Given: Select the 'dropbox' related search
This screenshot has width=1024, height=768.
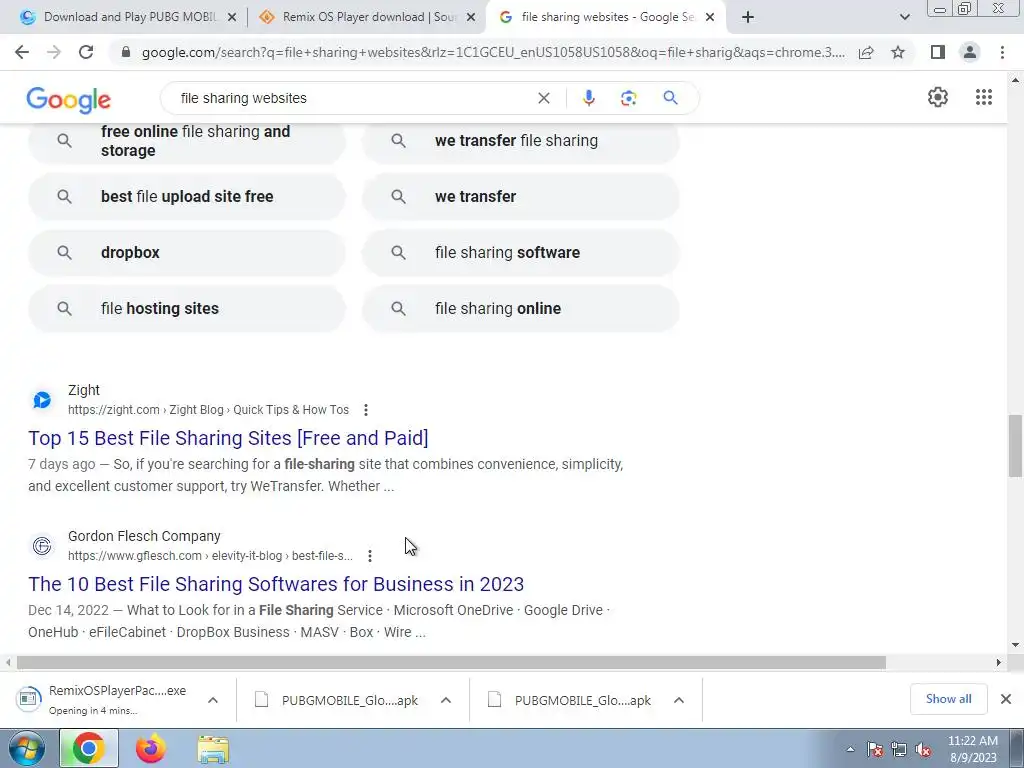Looking at the screenshot, I should point(187,253).
